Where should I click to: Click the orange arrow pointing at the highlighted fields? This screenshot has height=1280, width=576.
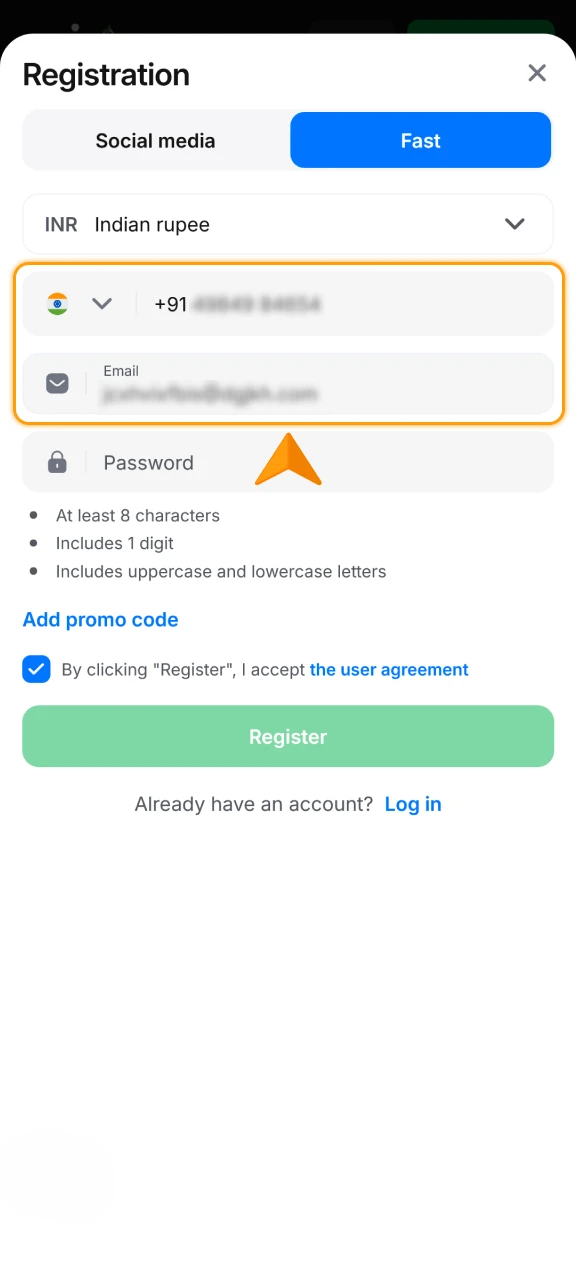point(288,458)
